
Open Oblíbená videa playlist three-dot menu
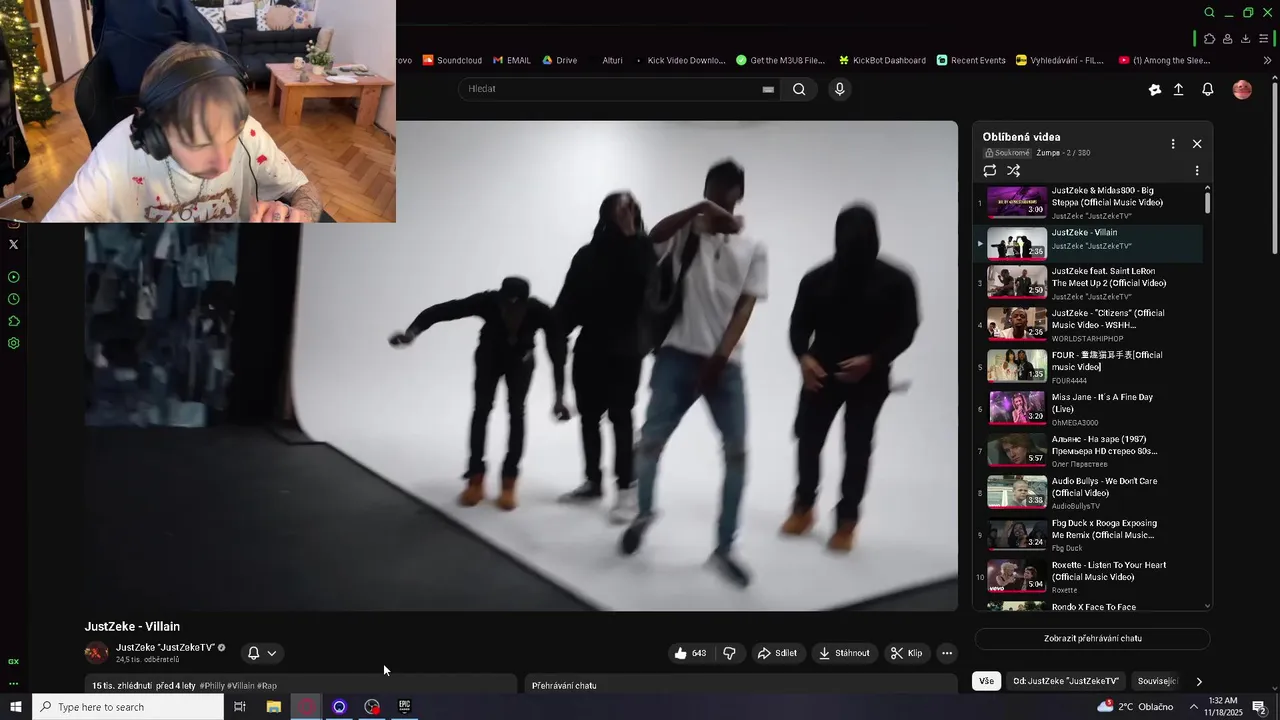click(x=1173, y=144)
